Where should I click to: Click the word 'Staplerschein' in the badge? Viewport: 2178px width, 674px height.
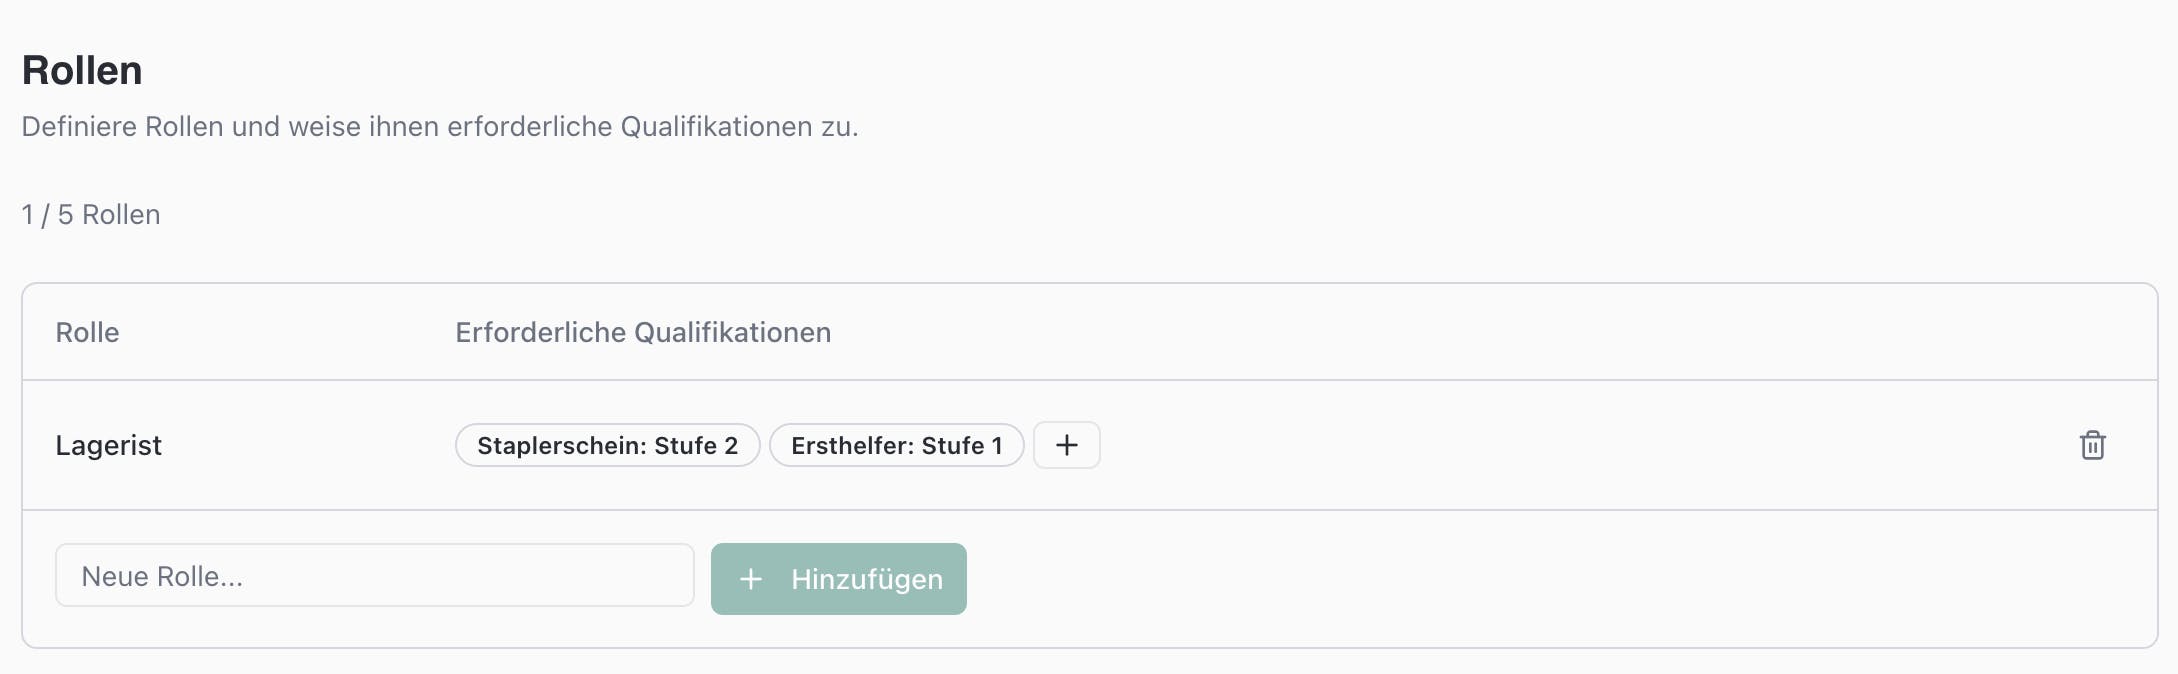point(560,445)
